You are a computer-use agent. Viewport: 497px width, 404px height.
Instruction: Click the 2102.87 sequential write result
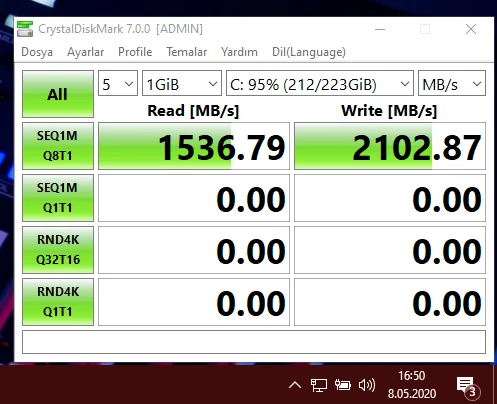point(390,146)
